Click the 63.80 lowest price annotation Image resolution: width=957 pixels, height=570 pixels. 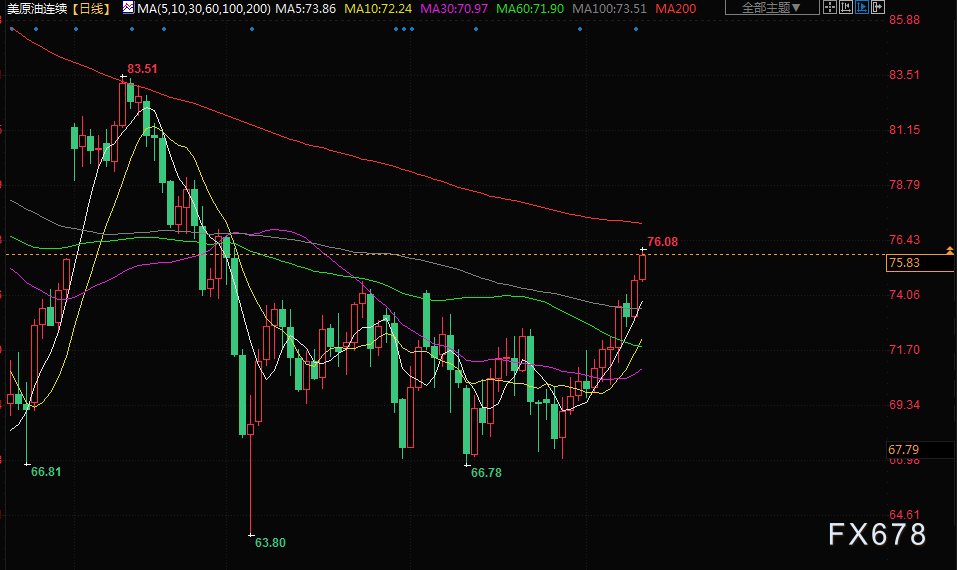point(270,543)
